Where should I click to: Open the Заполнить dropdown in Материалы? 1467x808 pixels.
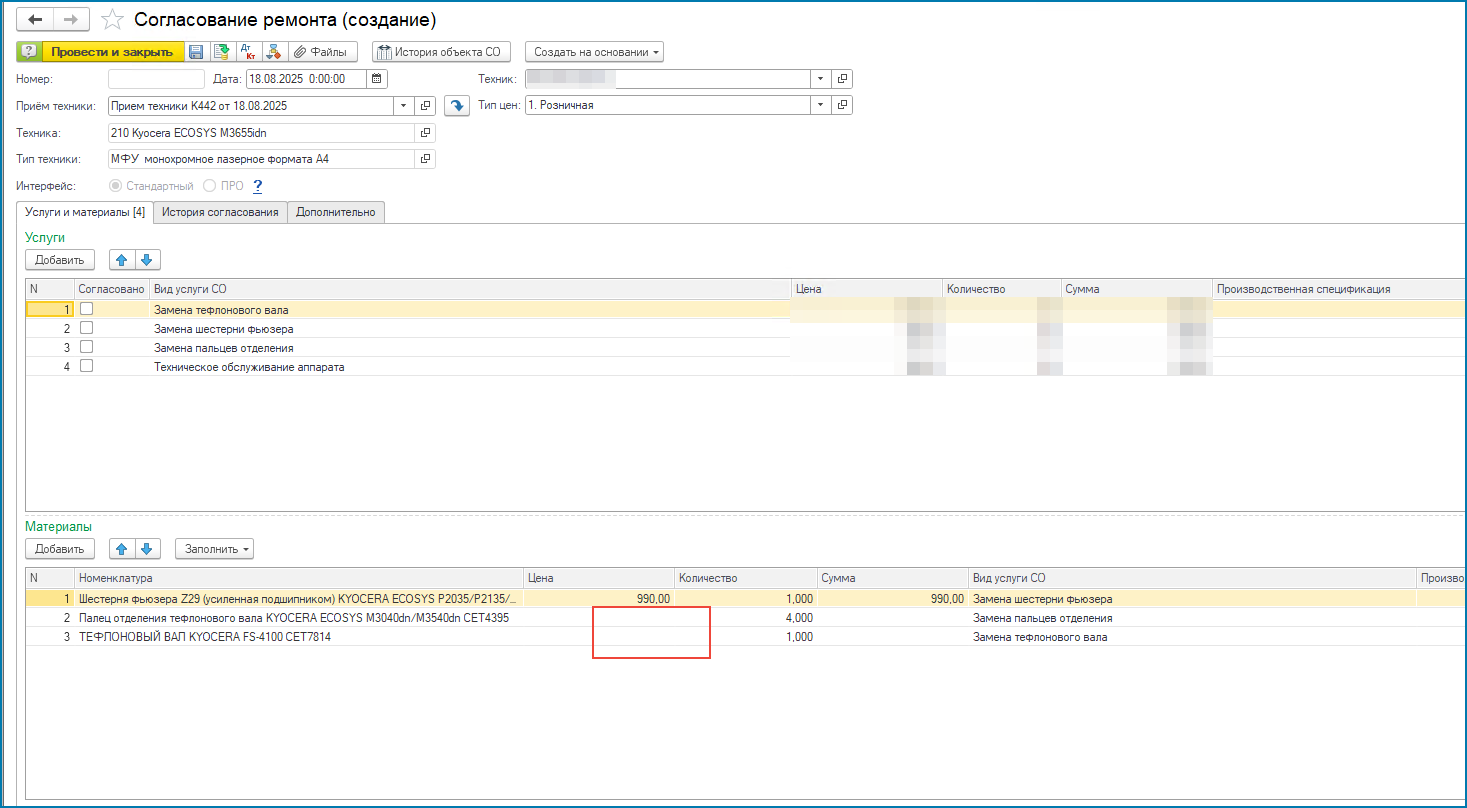(215, 549)
